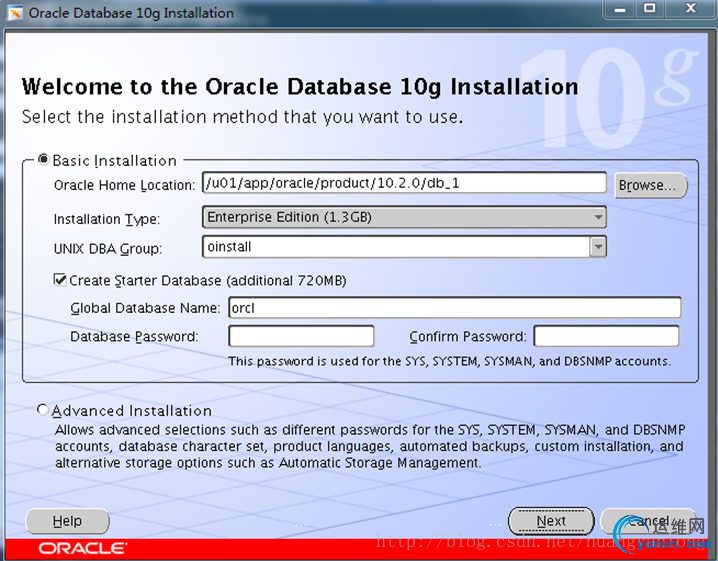The image size is (718, 561).
Task: Click the Oracle installer title bar icon
Action: (15, 13)
